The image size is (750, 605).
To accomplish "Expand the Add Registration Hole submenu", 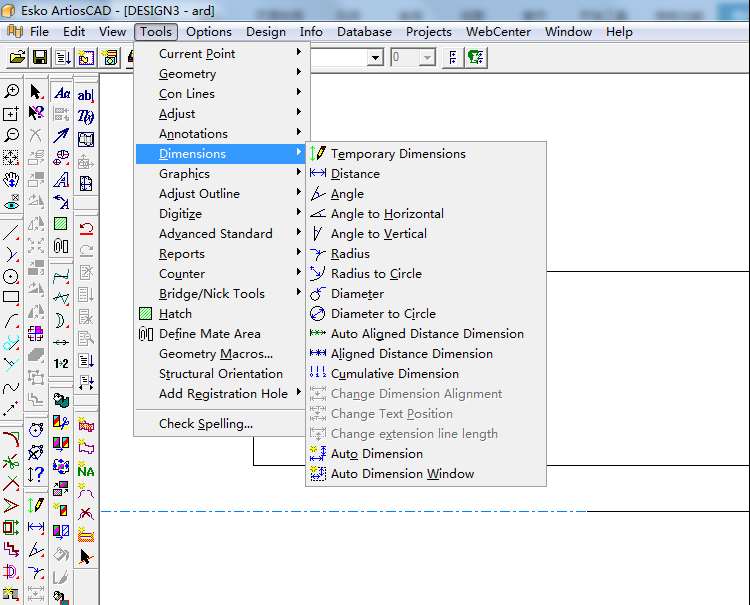I will (222, 394).
